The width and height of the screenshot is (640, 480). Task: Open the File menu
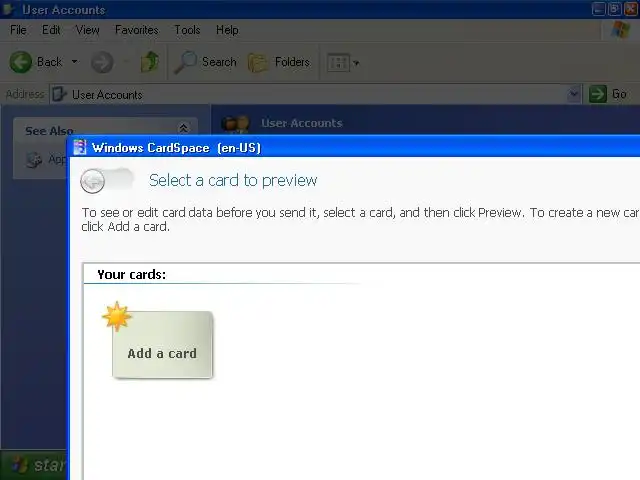[18, 30]
